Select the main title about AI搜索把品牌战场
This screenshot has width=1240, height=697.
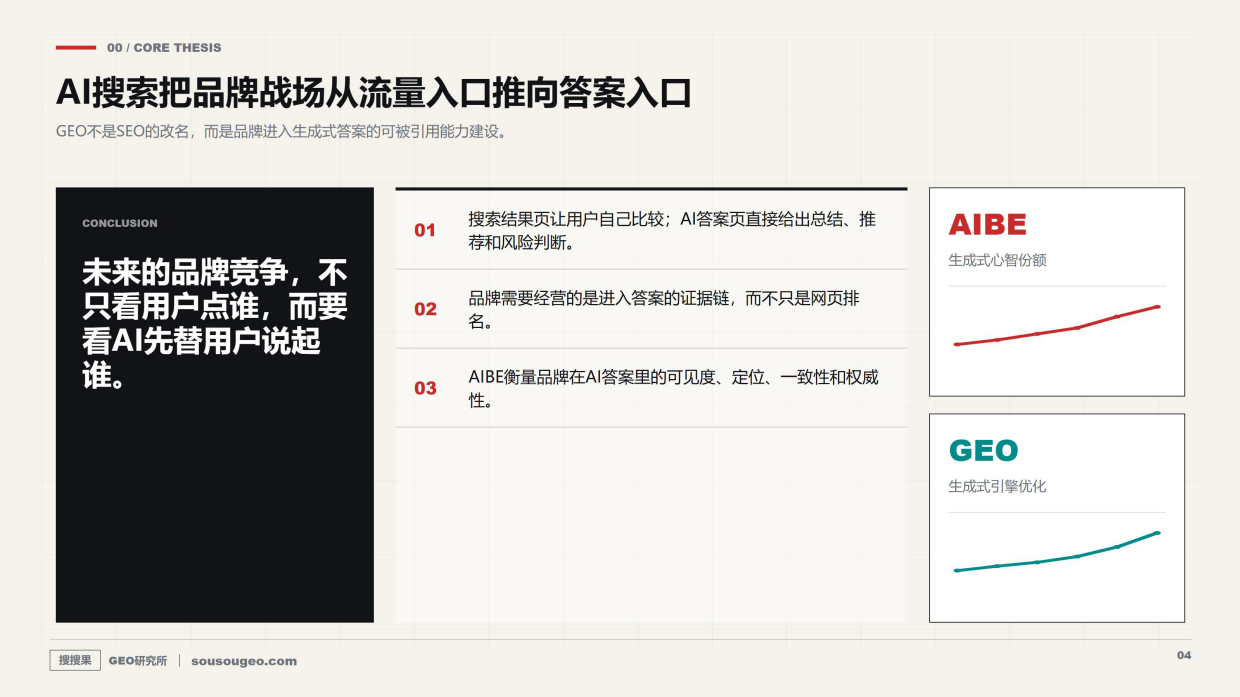pyautogui.click(x=374, y=93)
